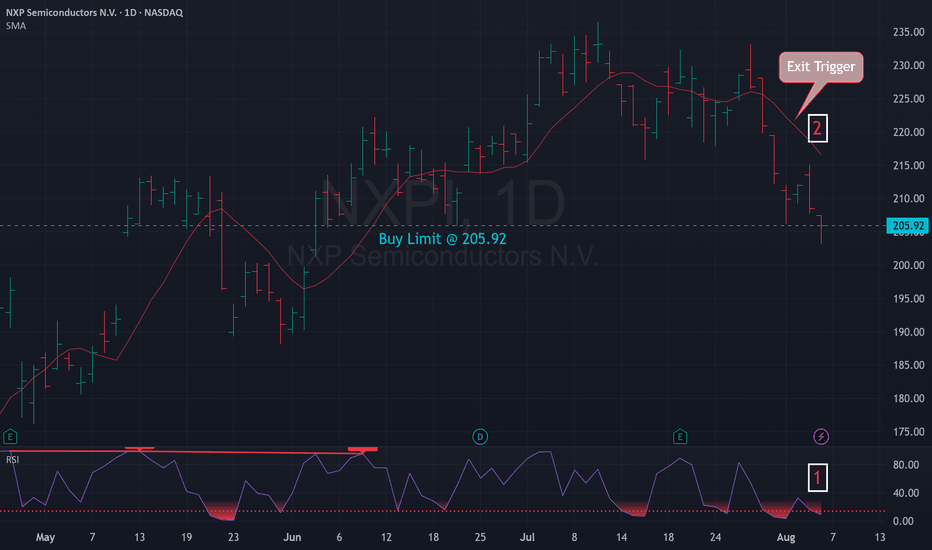Open the earnings 'E' marker below the SMA label
This screenshot has height=550, width=932.
pyautogui.click(x=10, y=437)
